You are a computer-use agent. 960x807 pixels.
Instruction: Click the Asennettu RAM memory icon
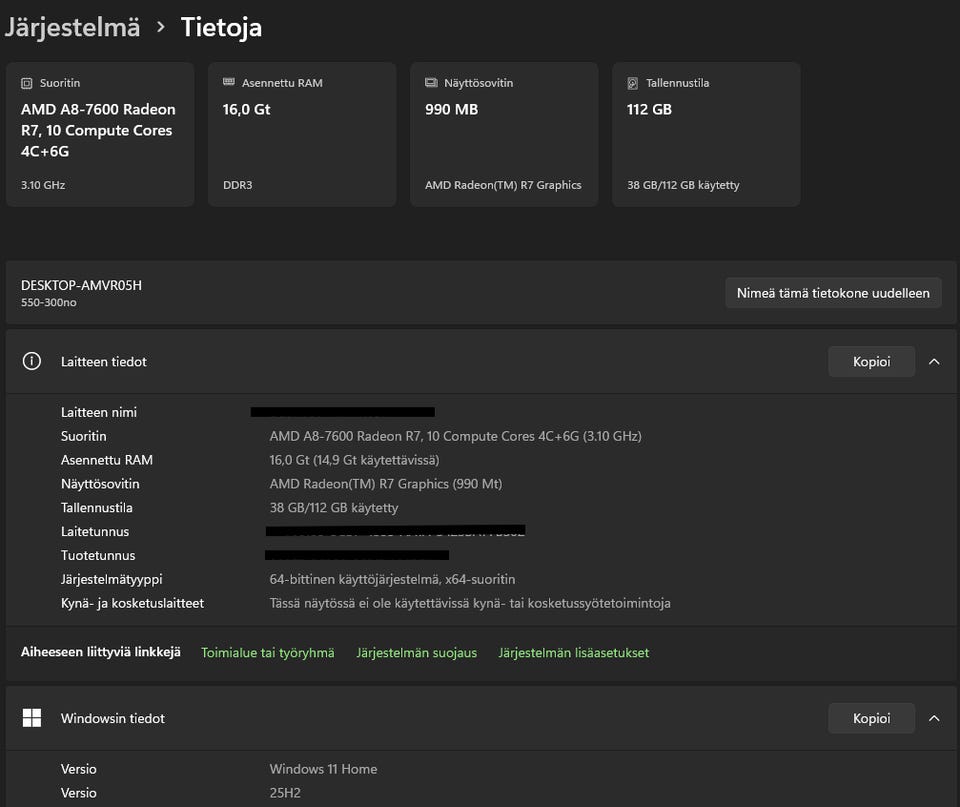click(228, 82)
